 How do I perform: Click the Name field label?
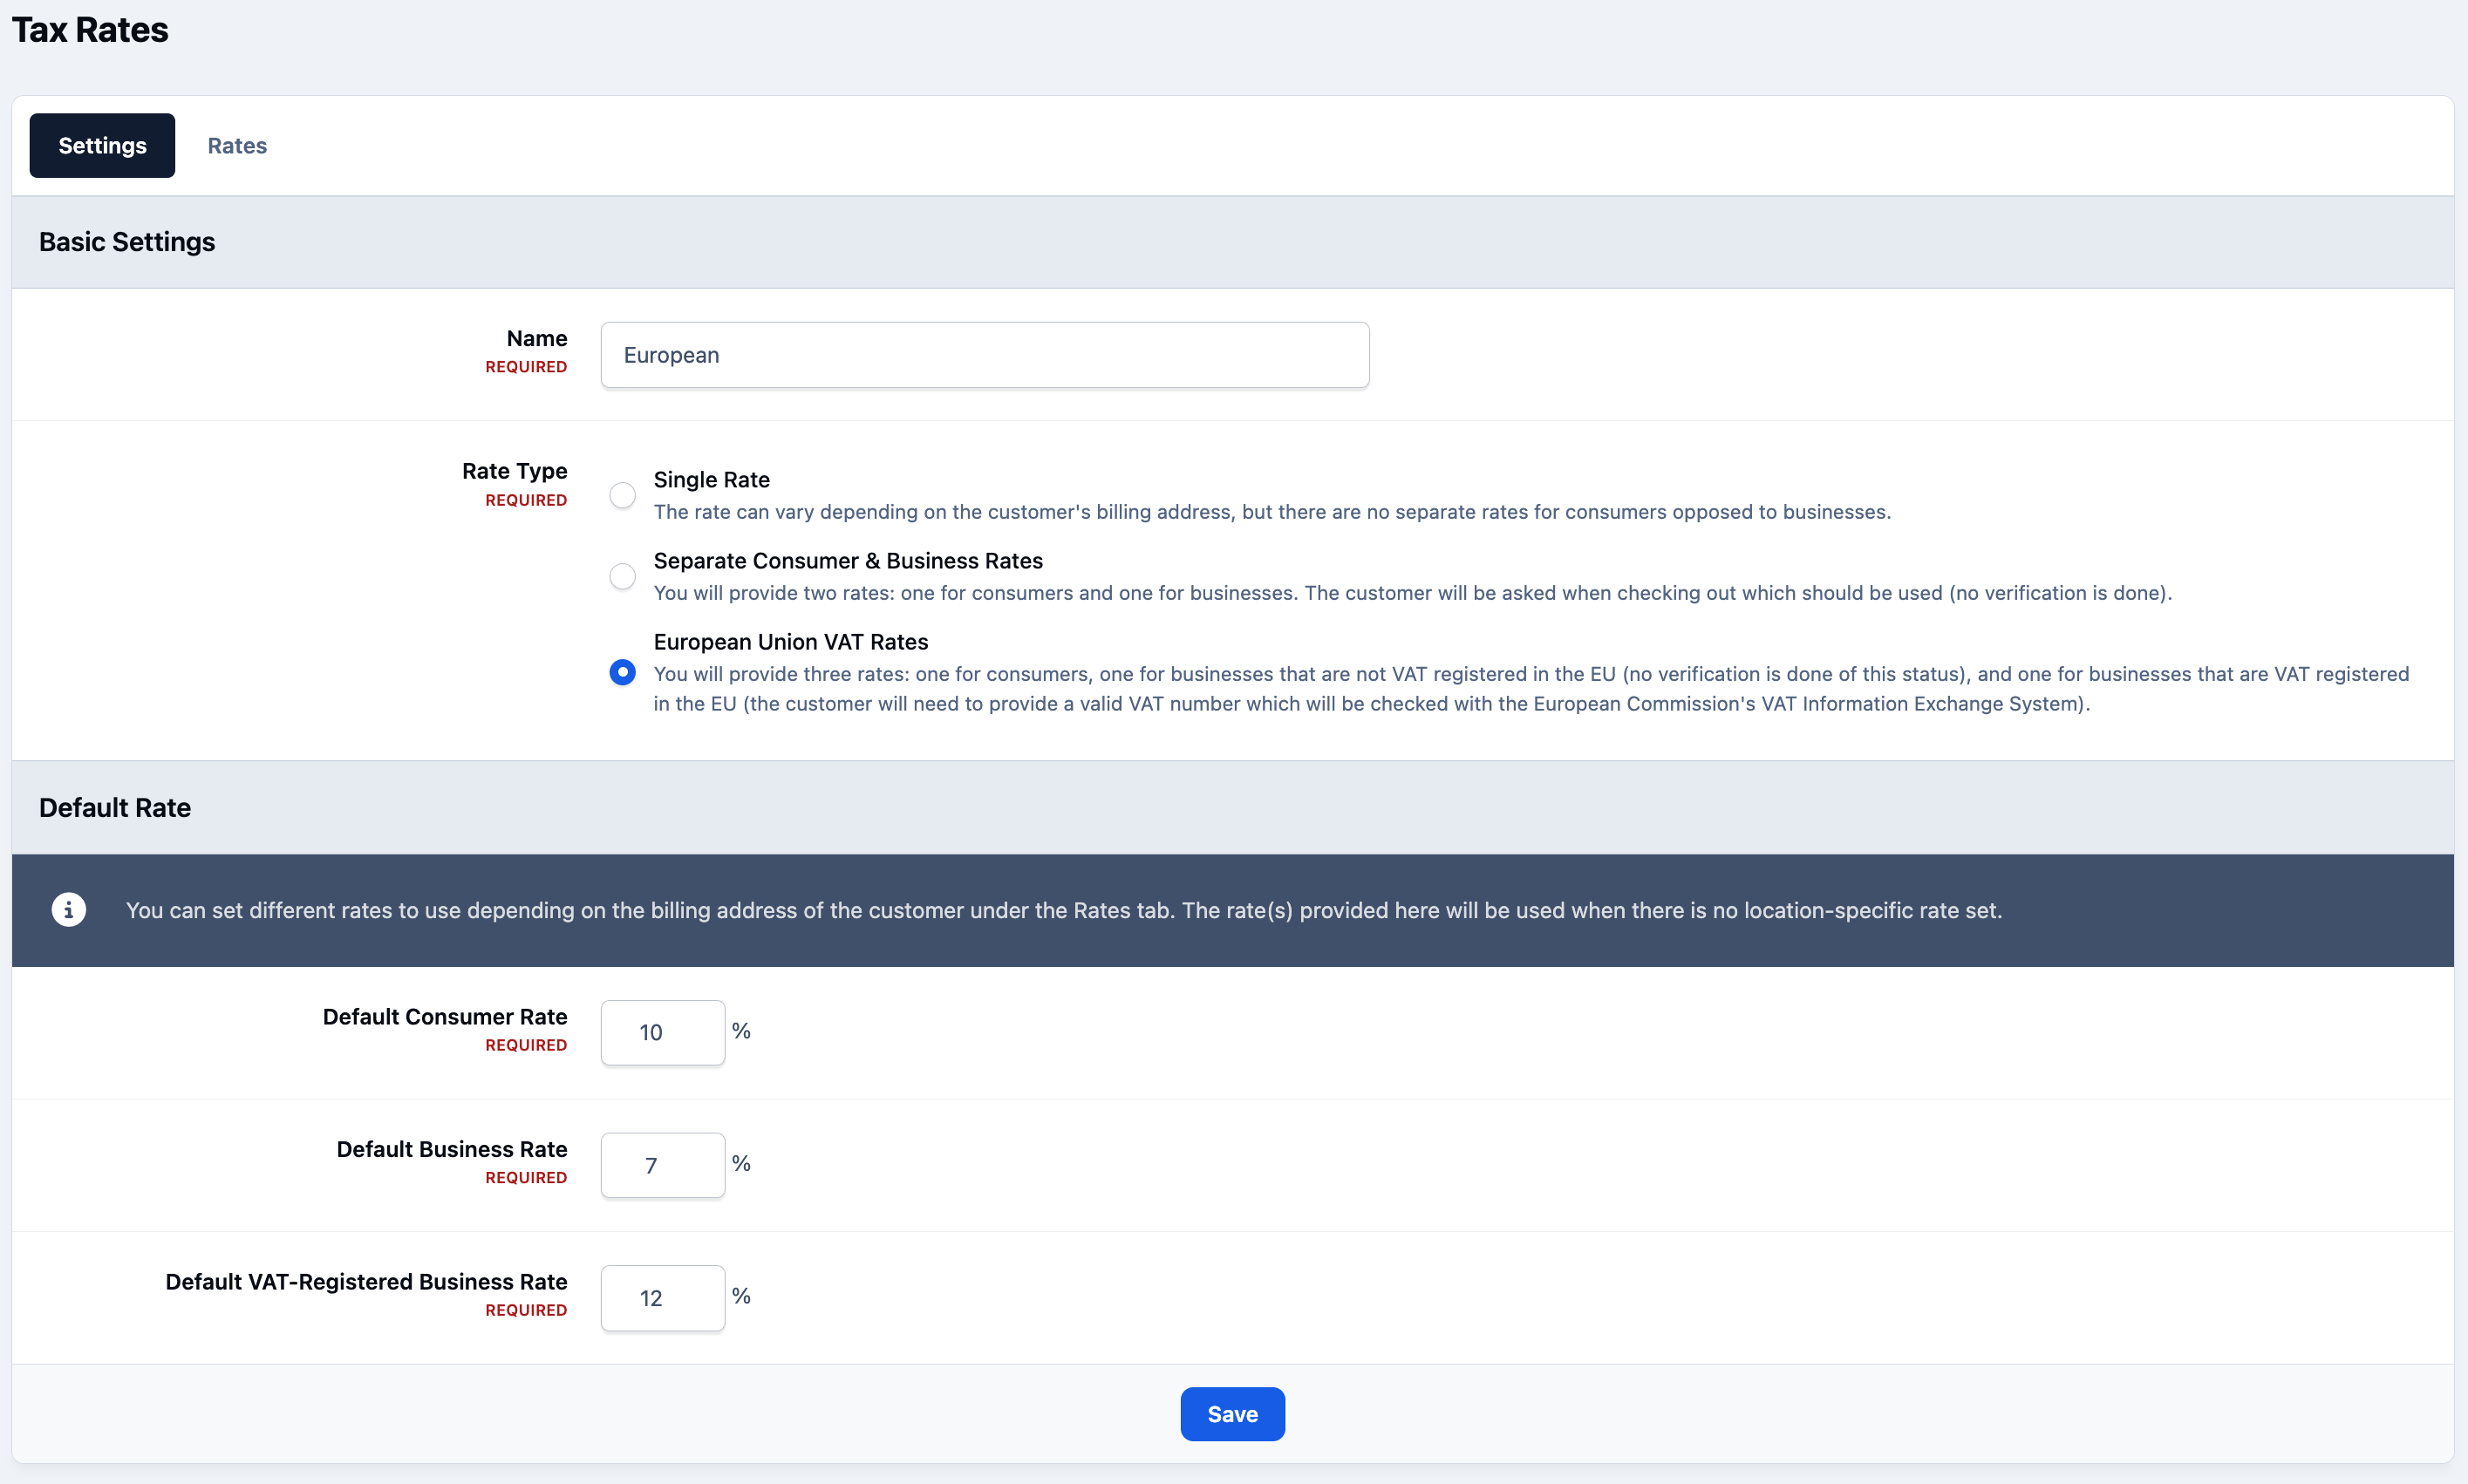coord(537,339)
